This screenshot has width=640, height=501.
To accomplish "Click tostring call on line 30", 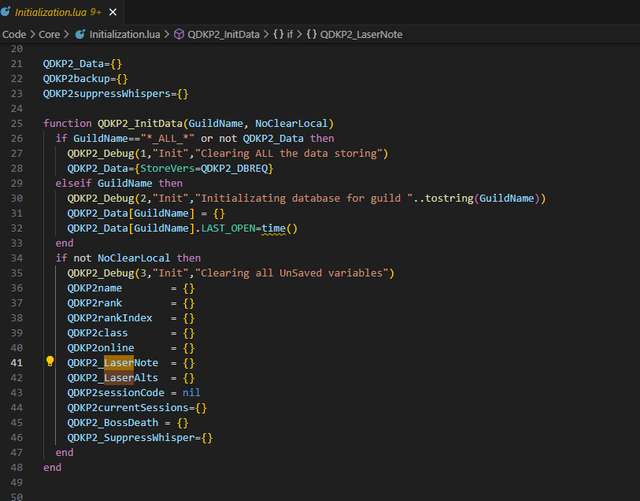I will click(x=449, y=198).
